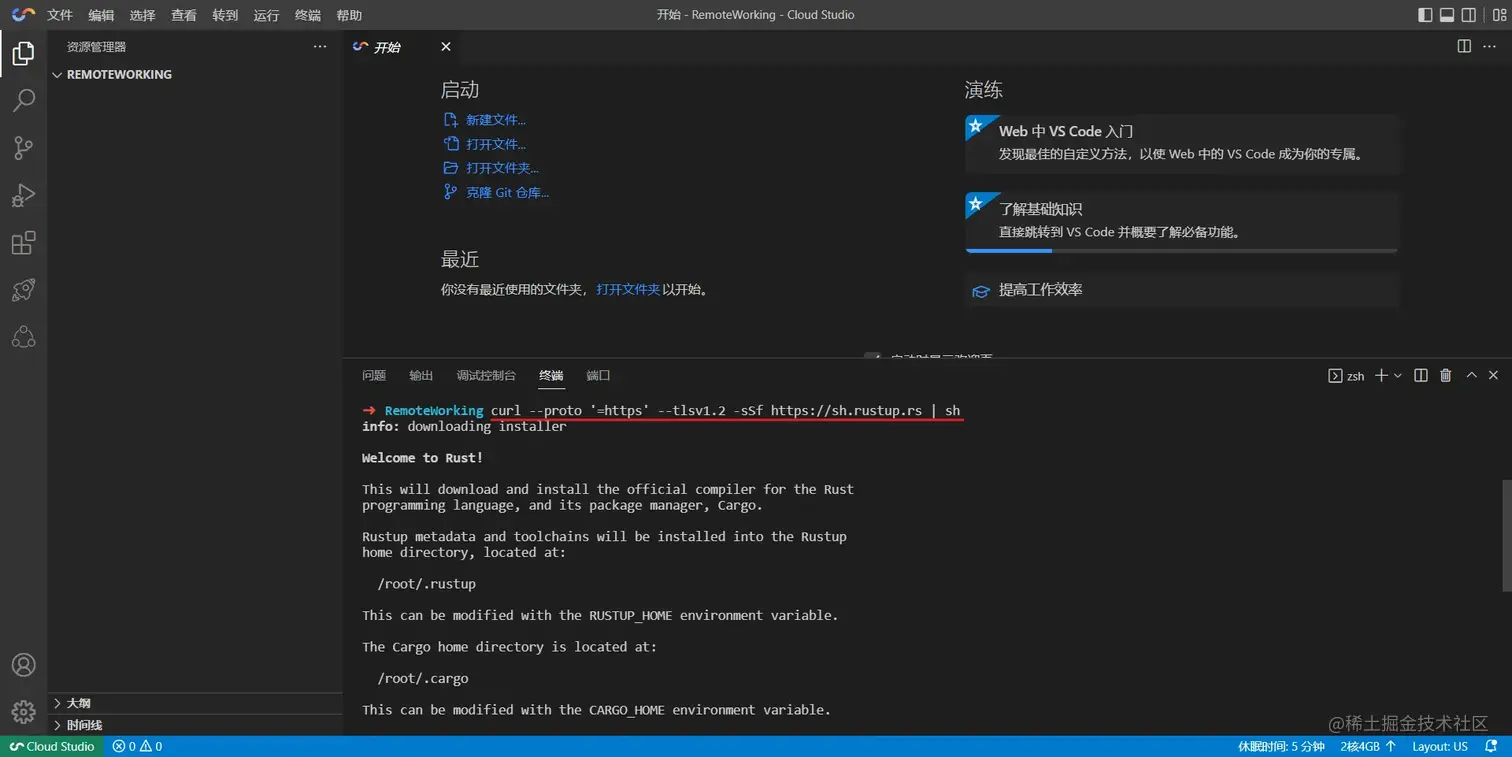Expand the 时间线 section
1512x757 pixels.
coord(195,725)
